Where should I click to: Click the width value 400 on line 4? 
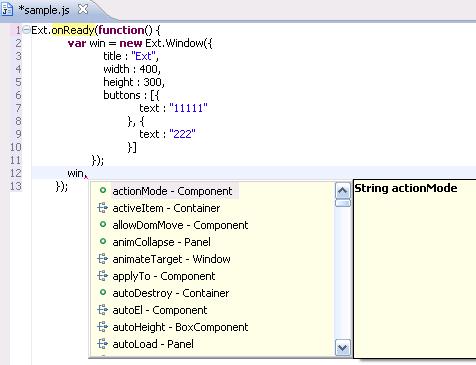coord(148,69)
